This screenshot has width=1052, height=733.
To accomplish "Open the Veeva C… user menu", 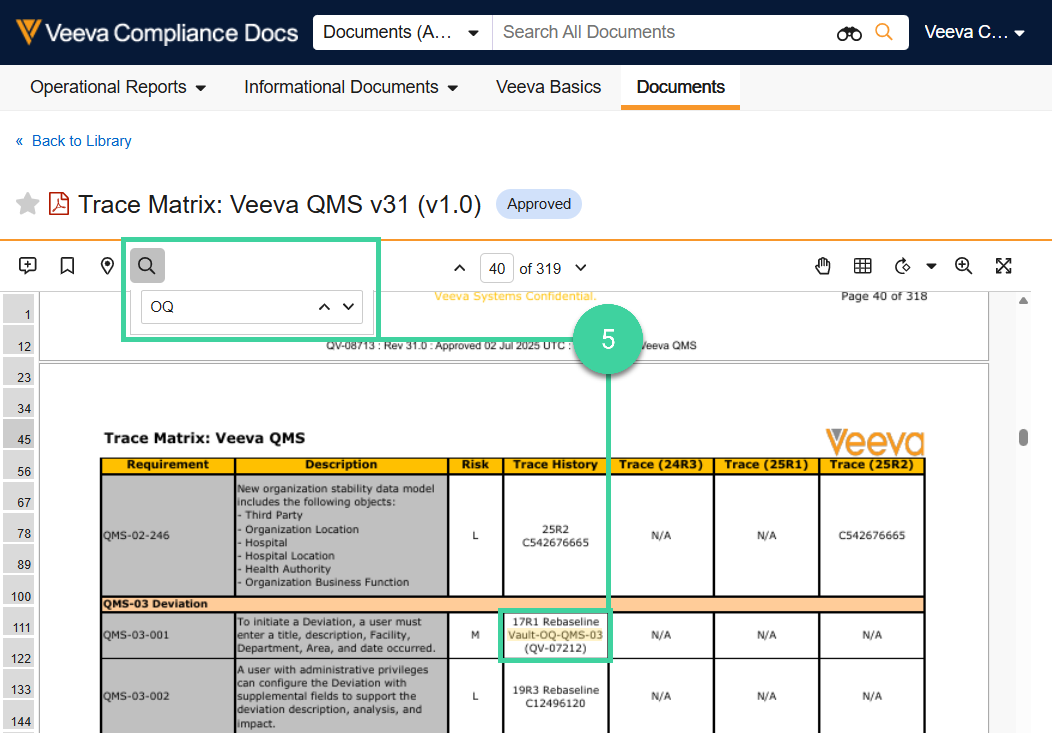I will point(974,32).
